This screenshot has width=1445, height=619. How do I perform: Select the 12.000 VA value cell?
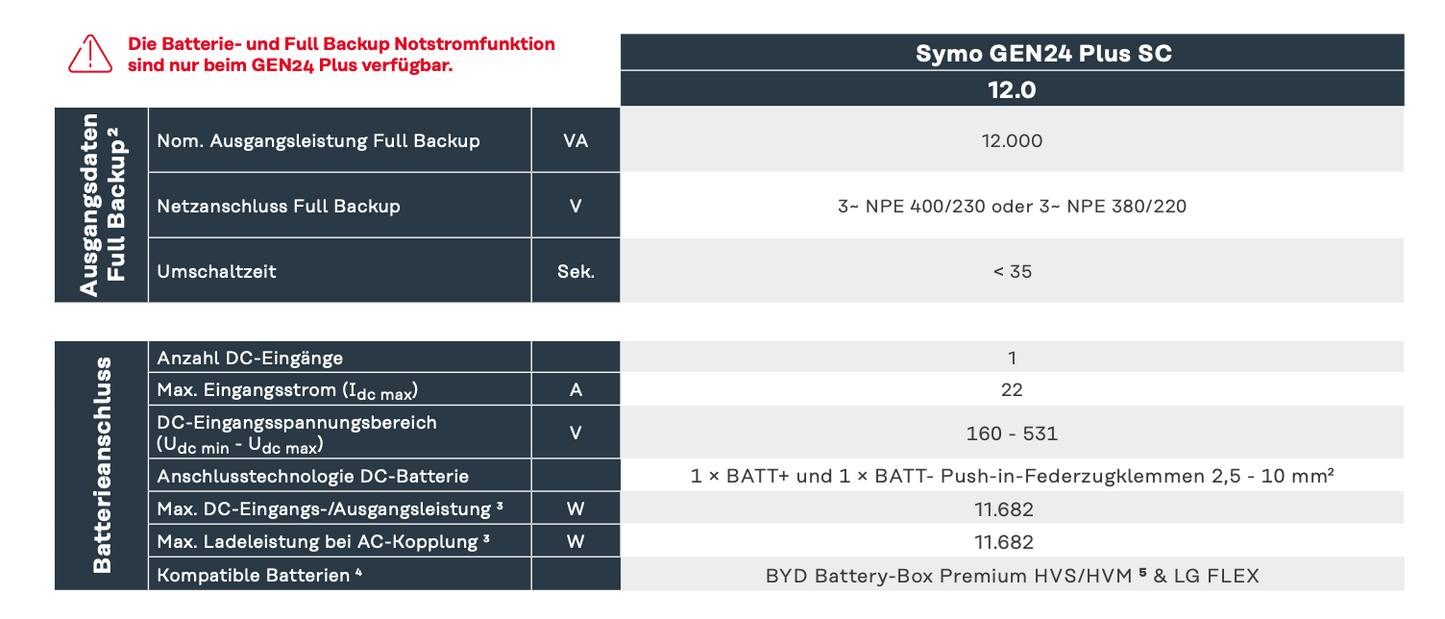click(1012, 141)
